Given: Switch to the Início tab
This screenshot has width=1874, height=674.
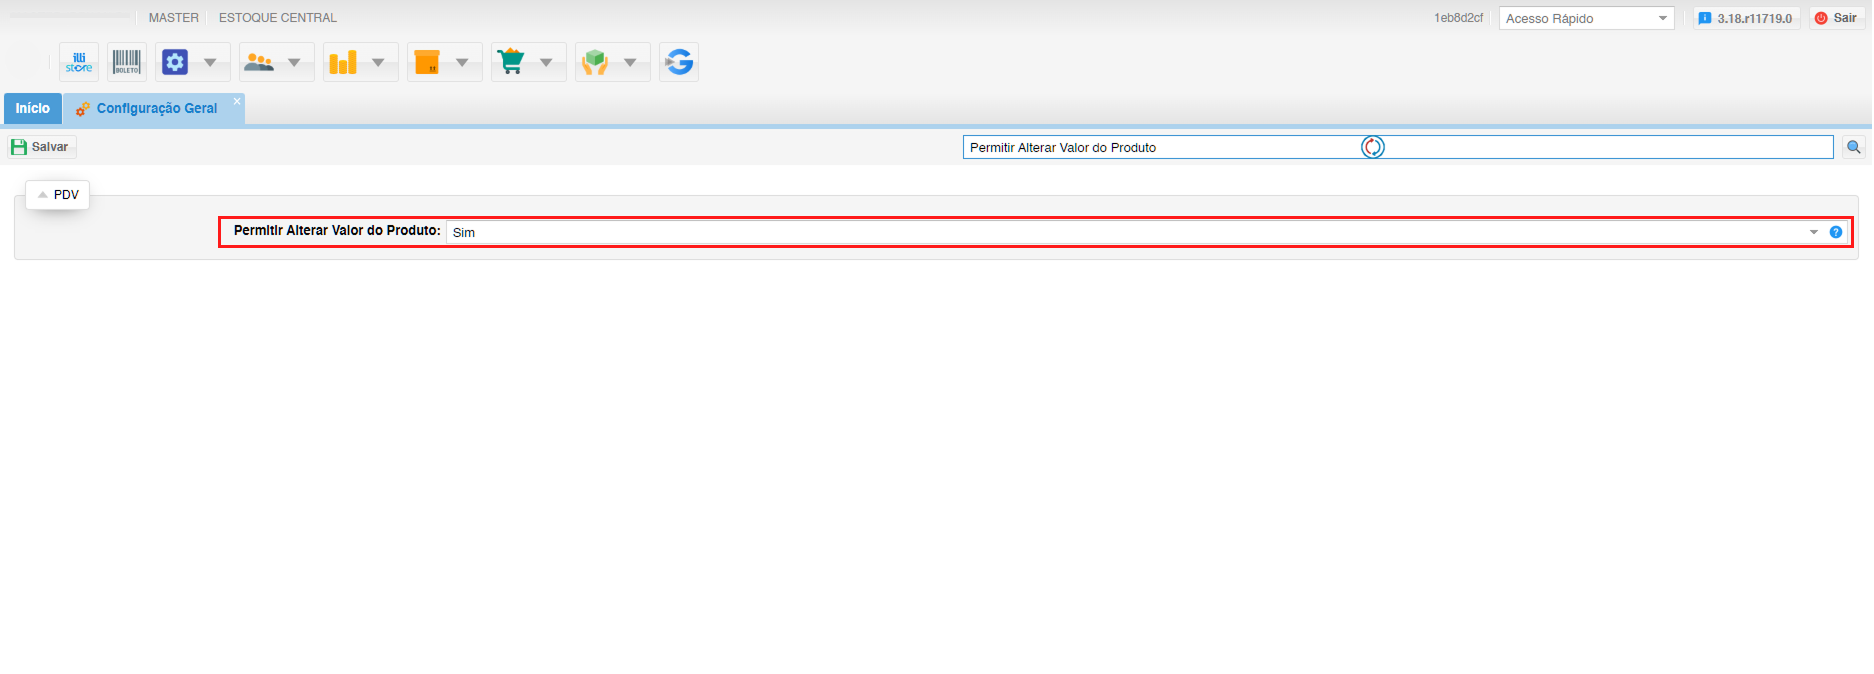Looking at the screenshot, I should [x=32, y=108].
